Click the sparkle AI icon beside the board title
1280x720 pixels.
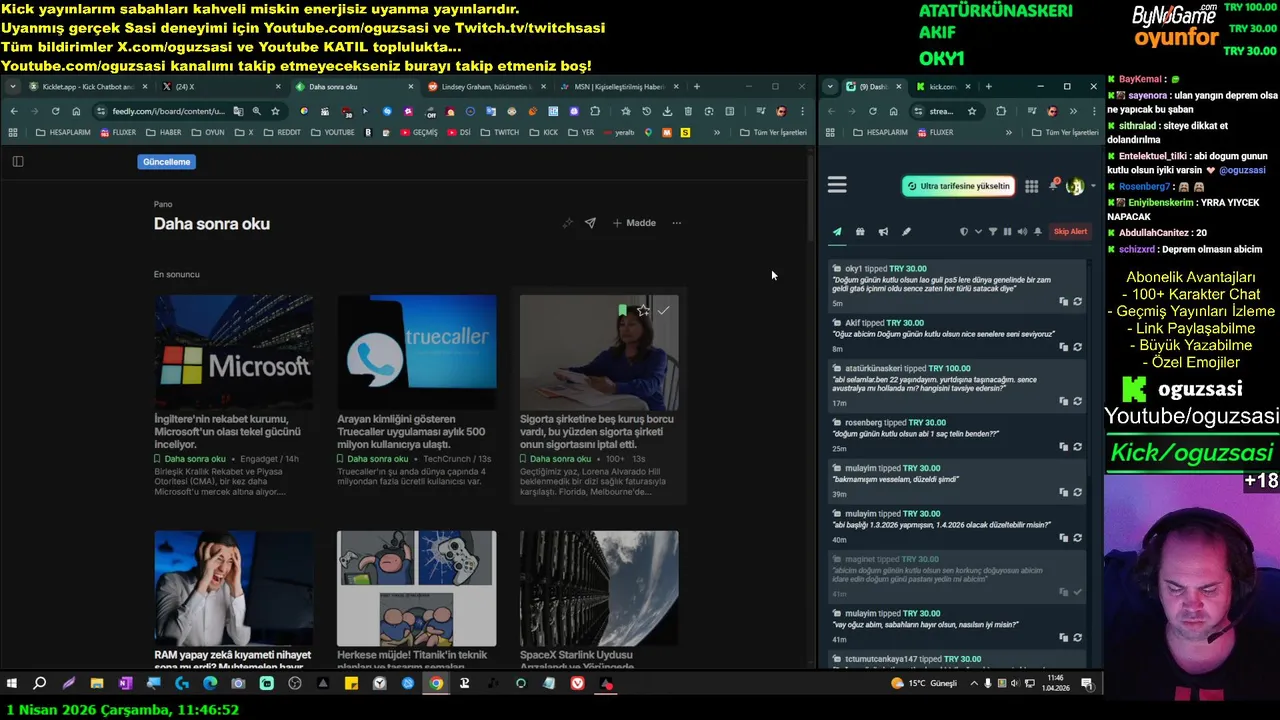(x=567, y=223)
